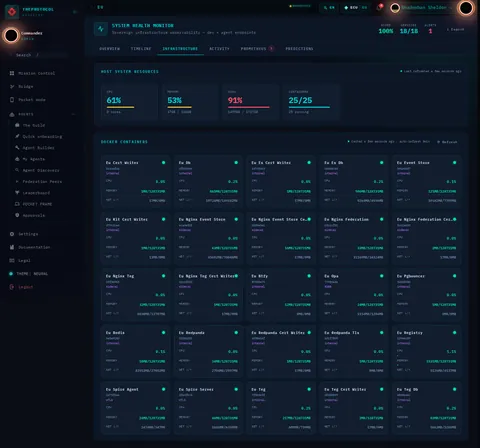Open the notifications bell with red badge
This screenshot has width=480, height=448.
(380, 7)
